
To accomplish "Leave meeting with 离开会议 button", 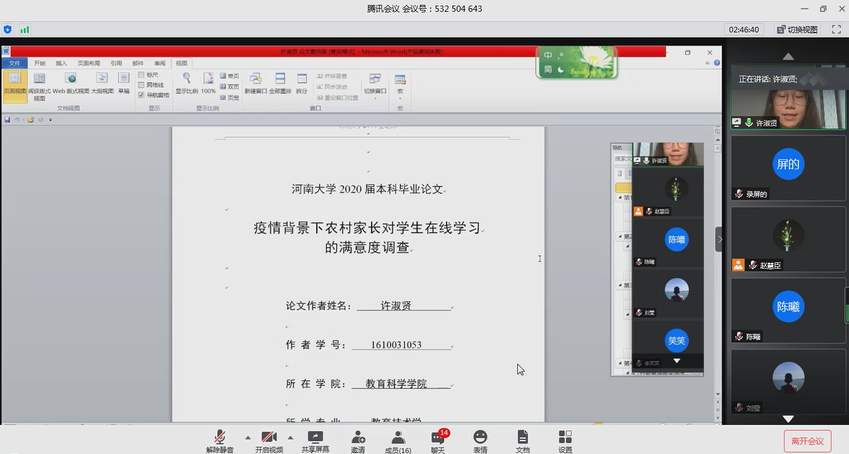I will coord(807,441).
